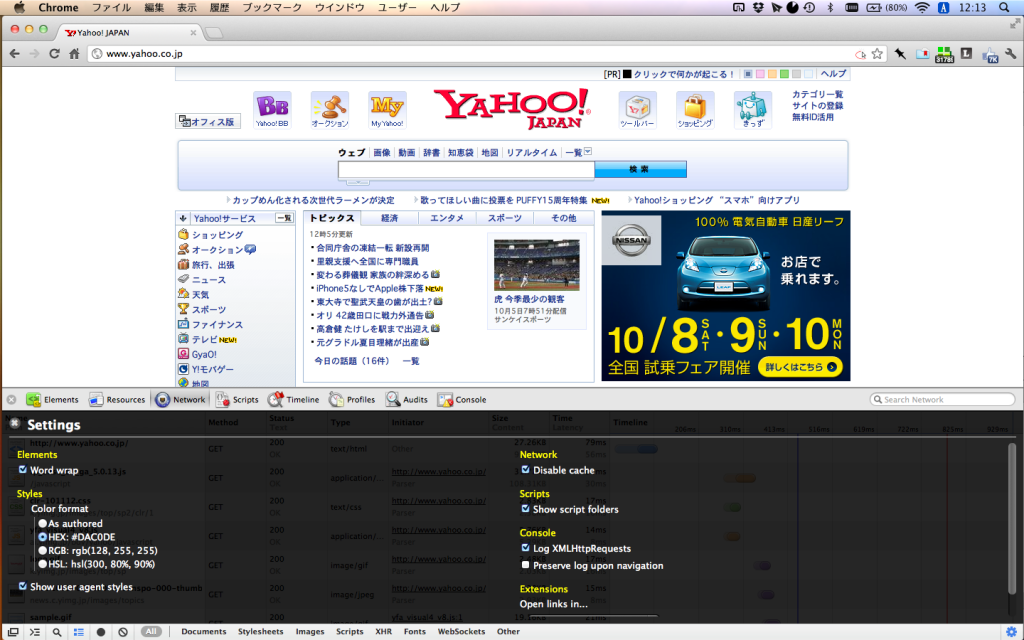
Task: Open the Timeline panel
Action: (x=294, y=400)
